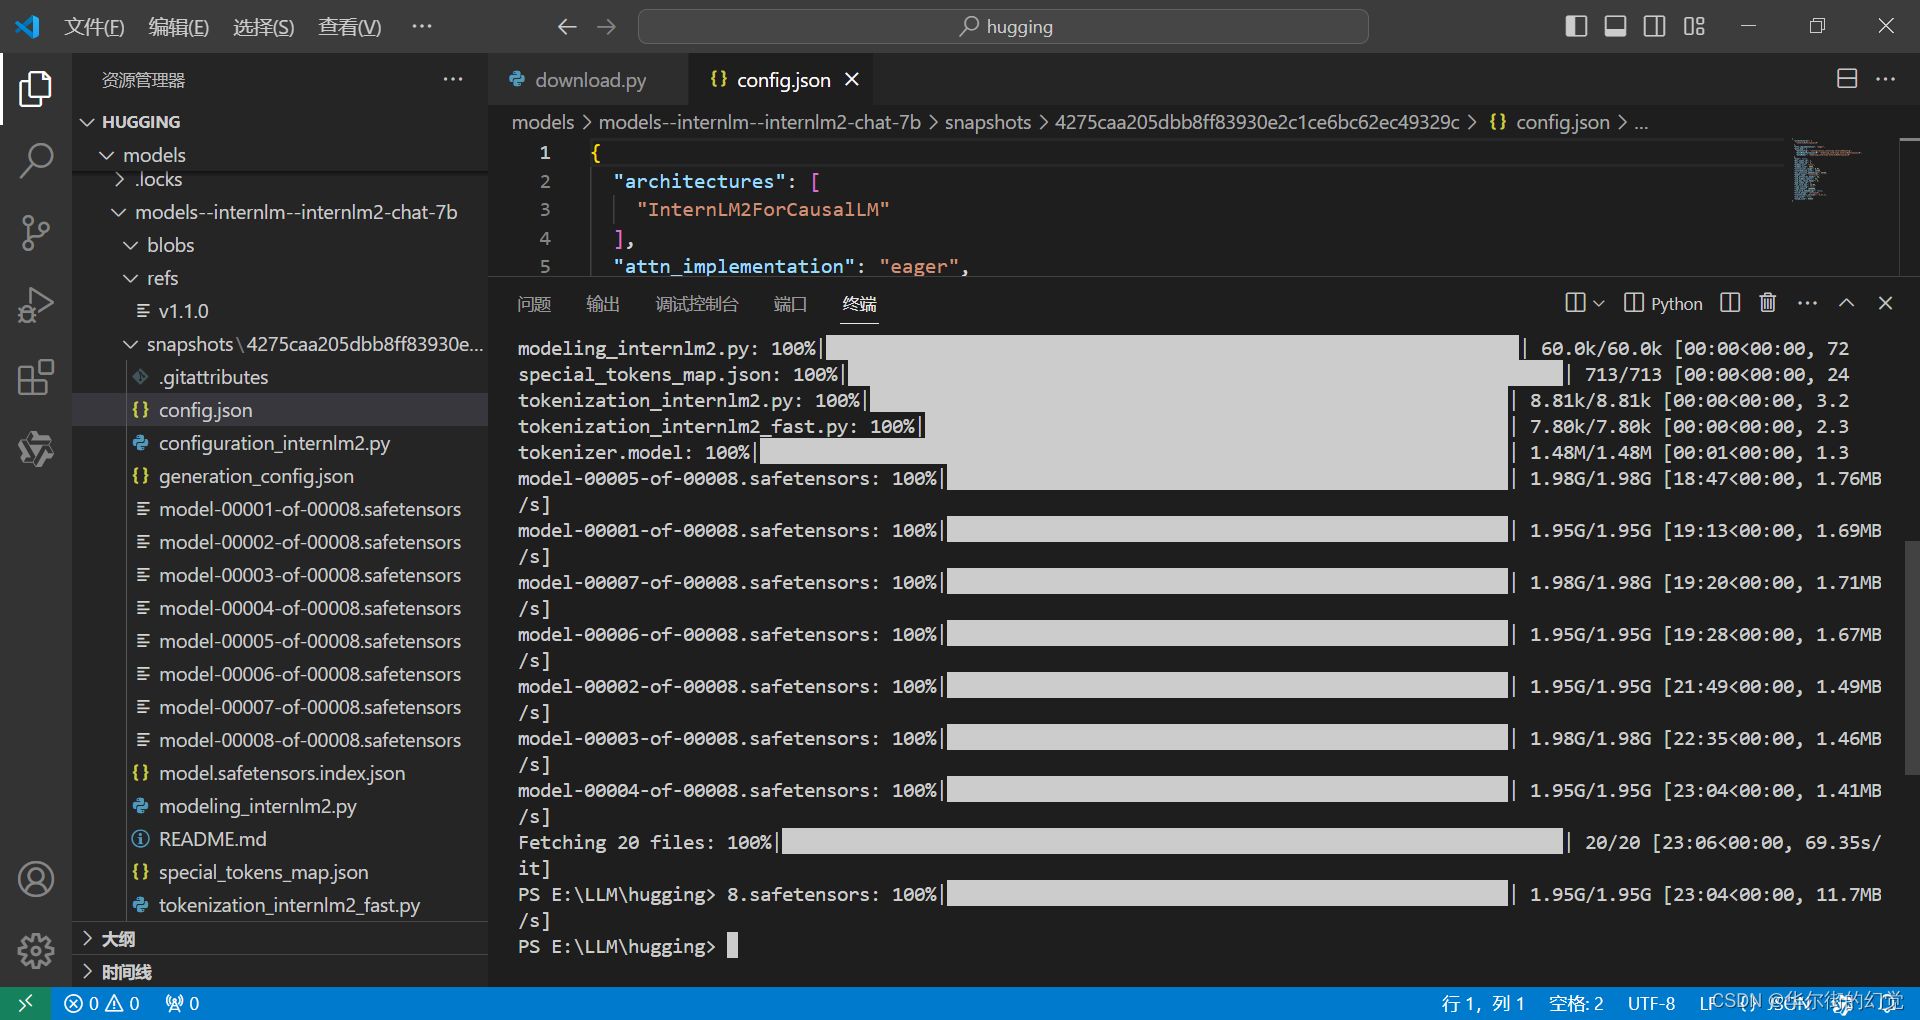Switch to download.py tab
The width and height of the screenshot is (1920, 1020).
click(x=589, y=80)
